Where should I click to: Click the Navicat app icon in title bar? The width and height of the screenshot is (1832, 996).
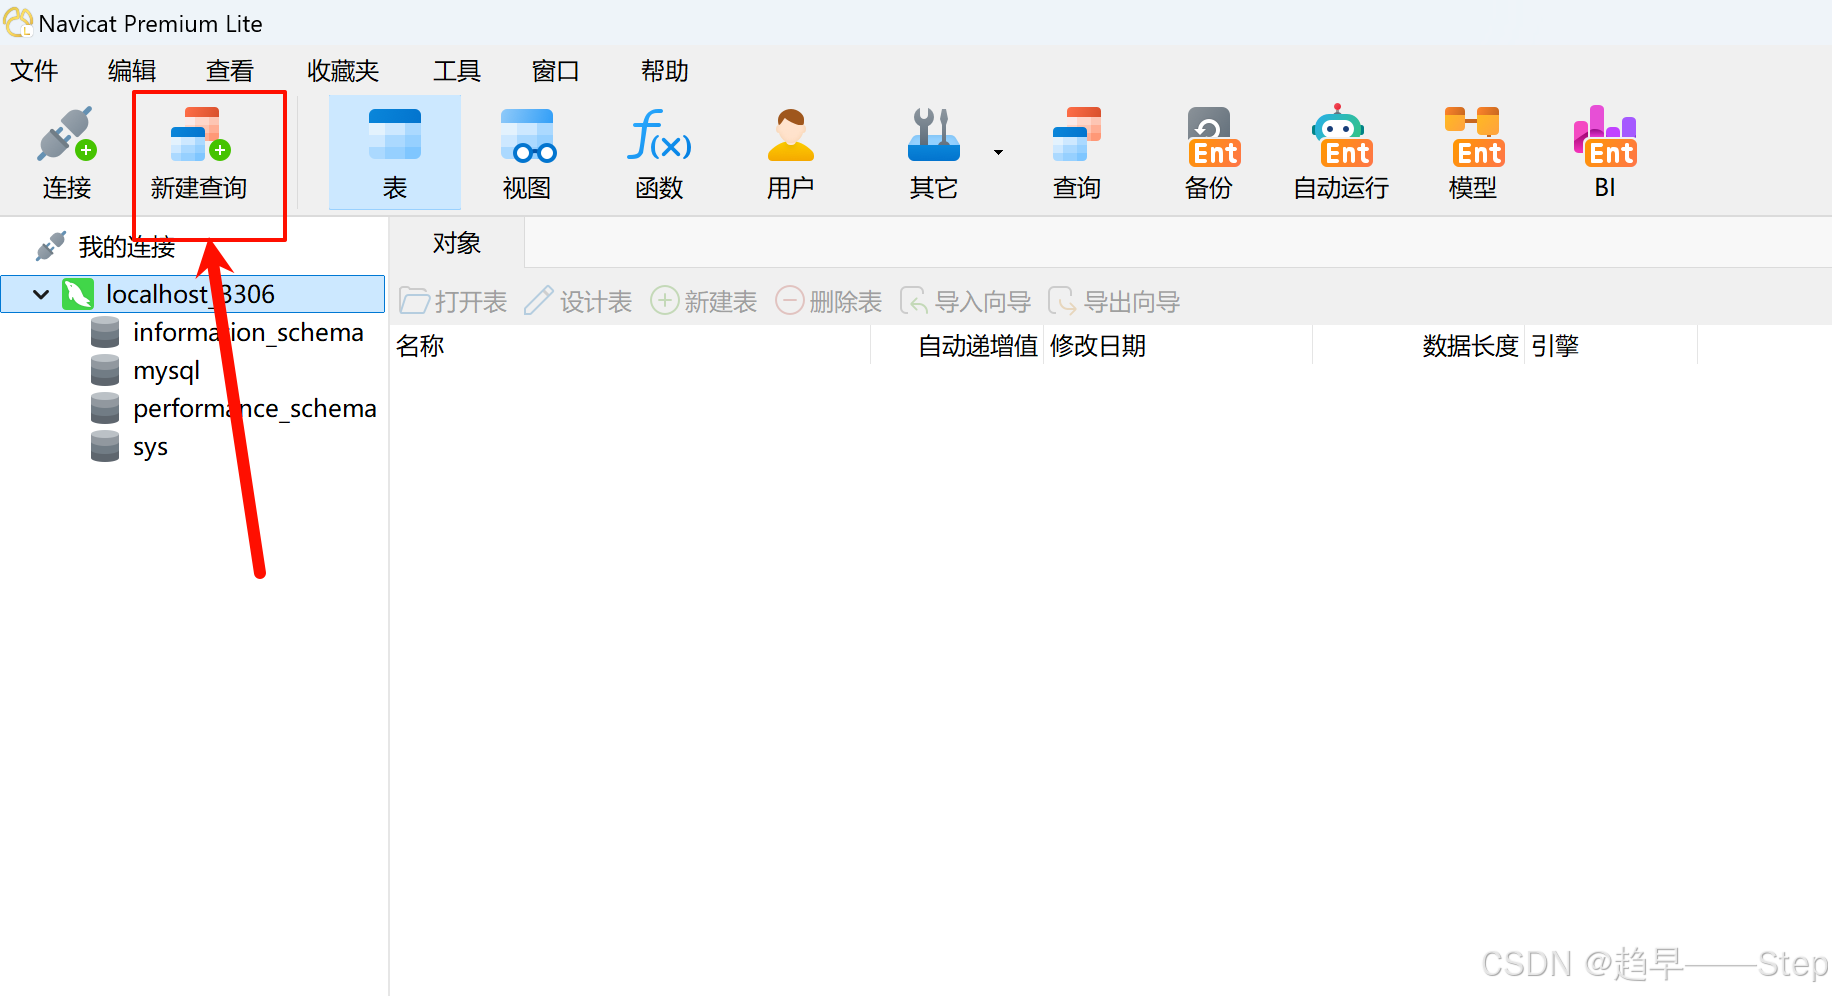[18, 22]
